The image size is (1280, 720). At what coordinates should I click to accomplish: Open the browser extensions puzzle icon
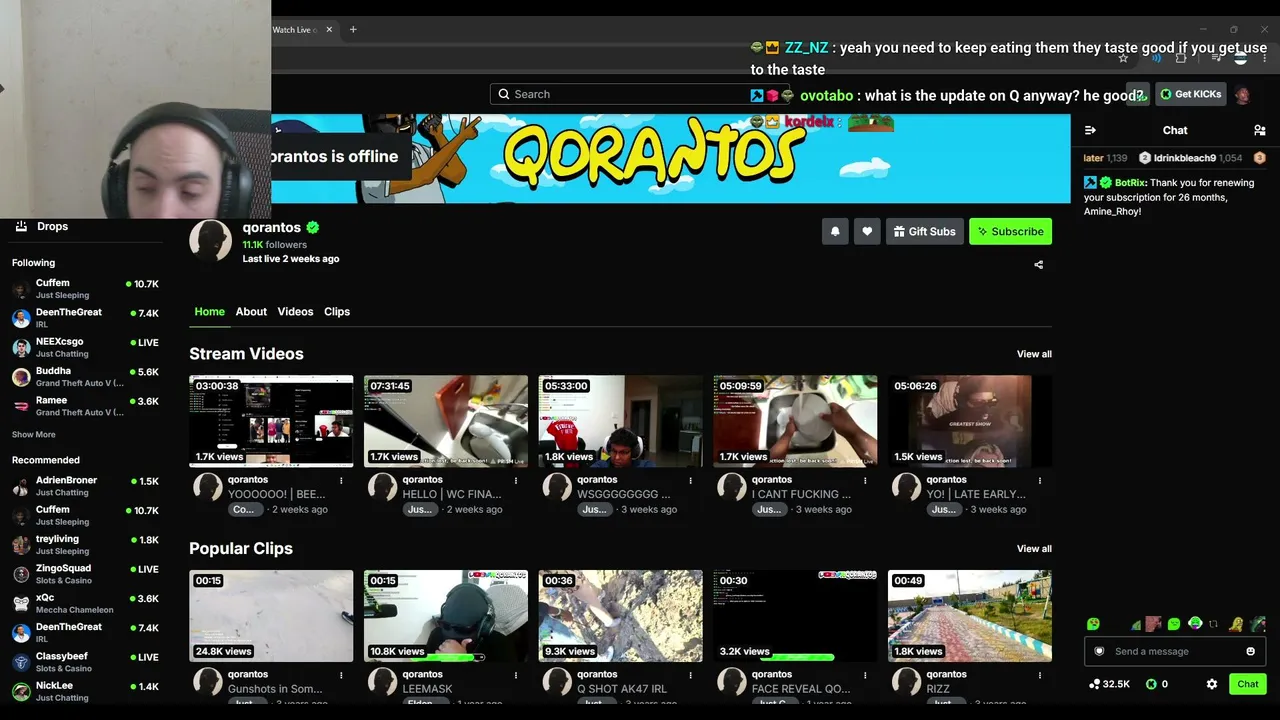coord(1181,58)
